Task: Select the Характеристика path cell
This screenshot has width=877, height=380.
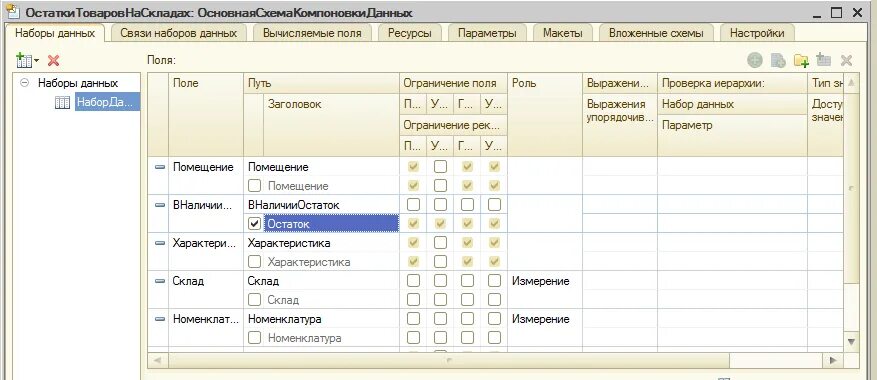Action: (x=321, y=243)
